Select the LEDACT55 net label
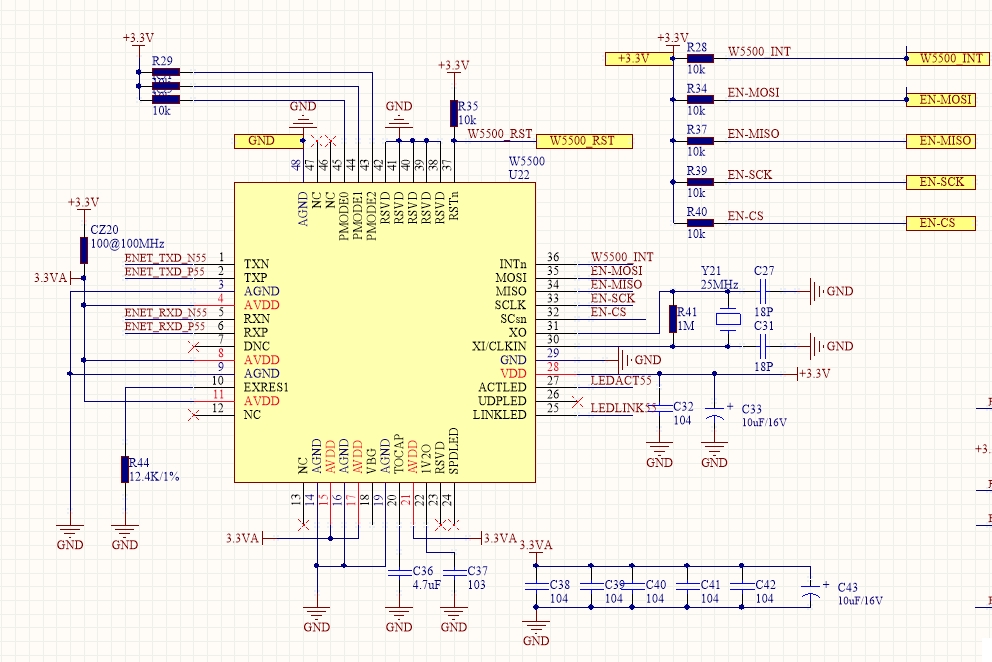 (x=621, y=381)
